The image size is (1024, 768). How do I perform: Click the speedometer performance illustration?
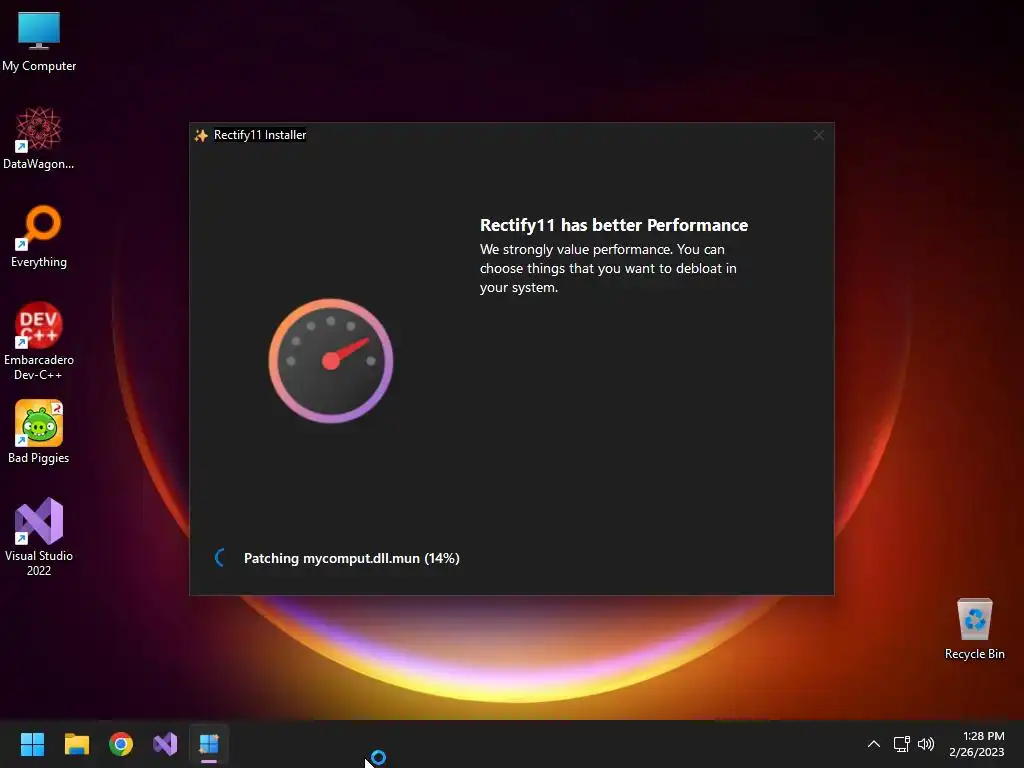pyautogui.click(x=331, y=360)
